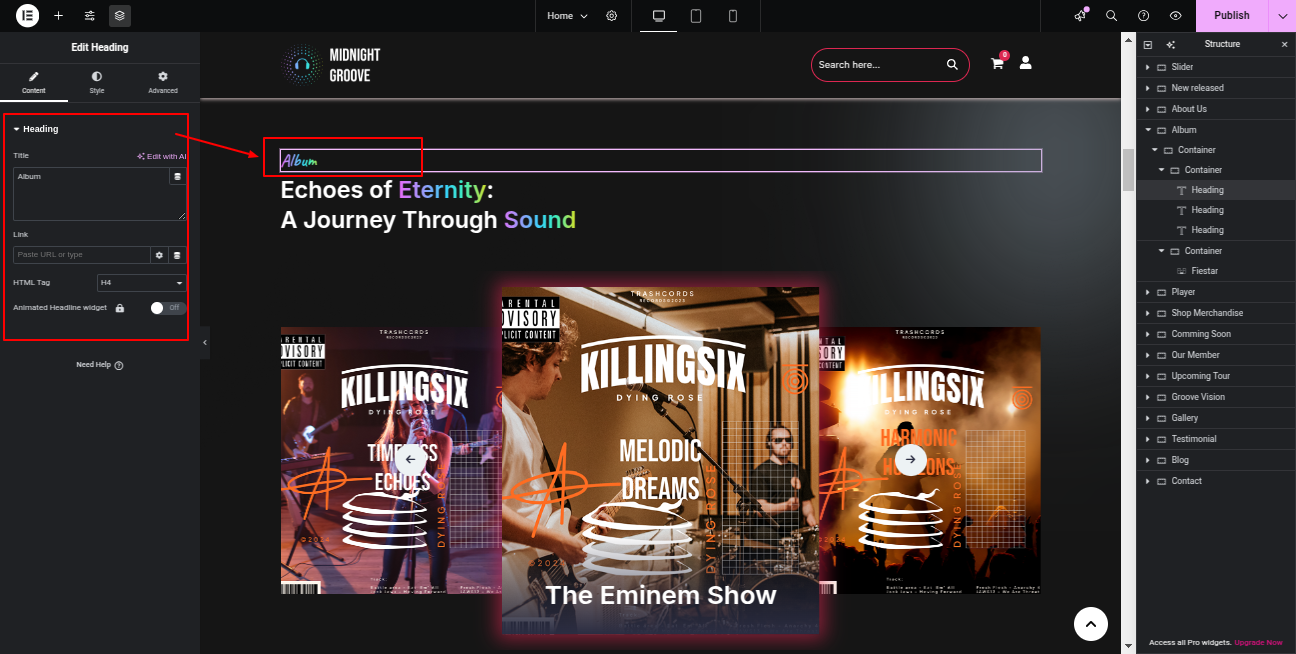Open page settings gear next to Home

pos(612,16)
